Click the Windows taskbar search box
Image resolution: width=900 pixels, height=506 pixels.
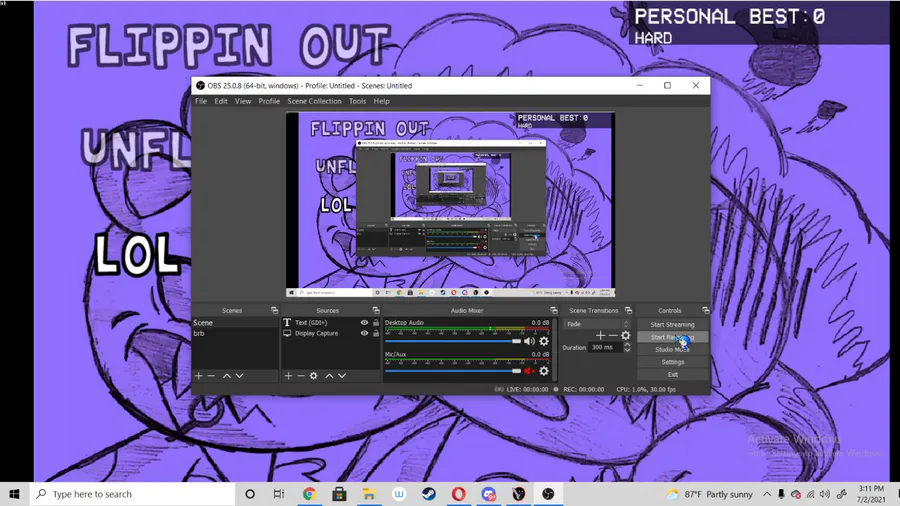(133, 494)
